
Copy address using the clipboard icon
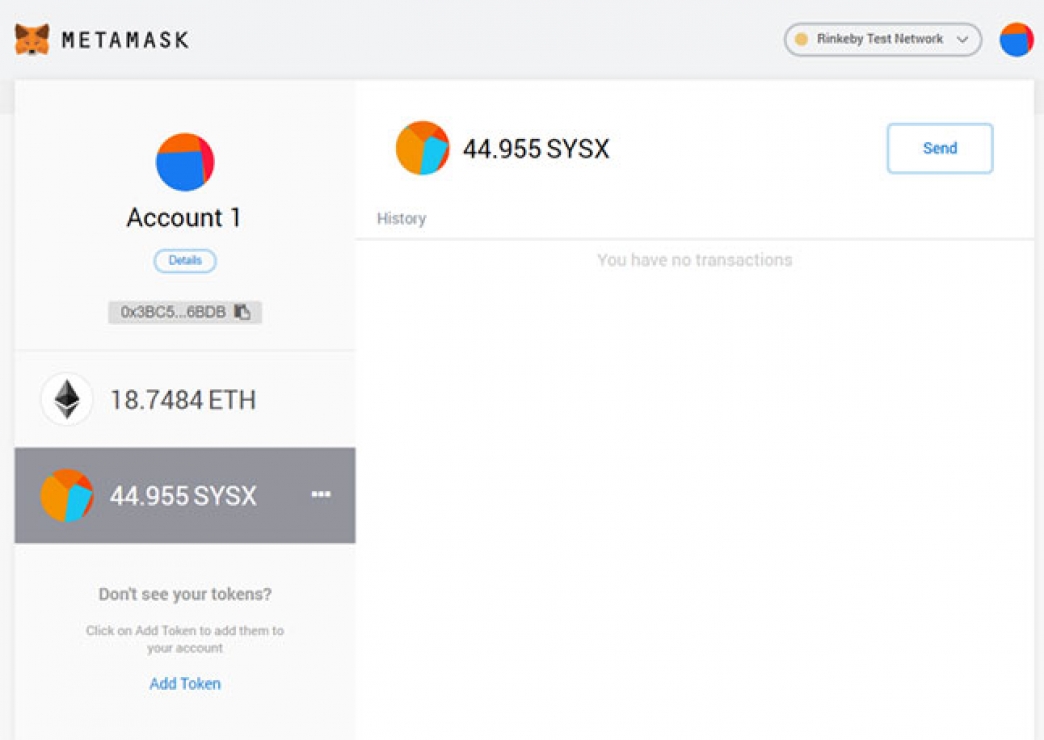point(242,312)
